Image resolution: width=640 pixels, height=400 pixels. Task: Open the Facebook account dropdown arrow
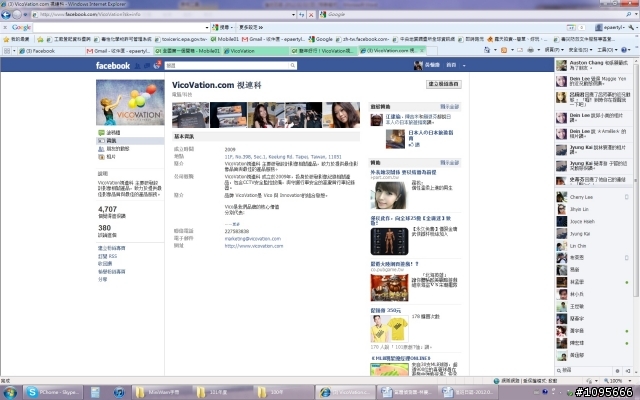[464, 65]
